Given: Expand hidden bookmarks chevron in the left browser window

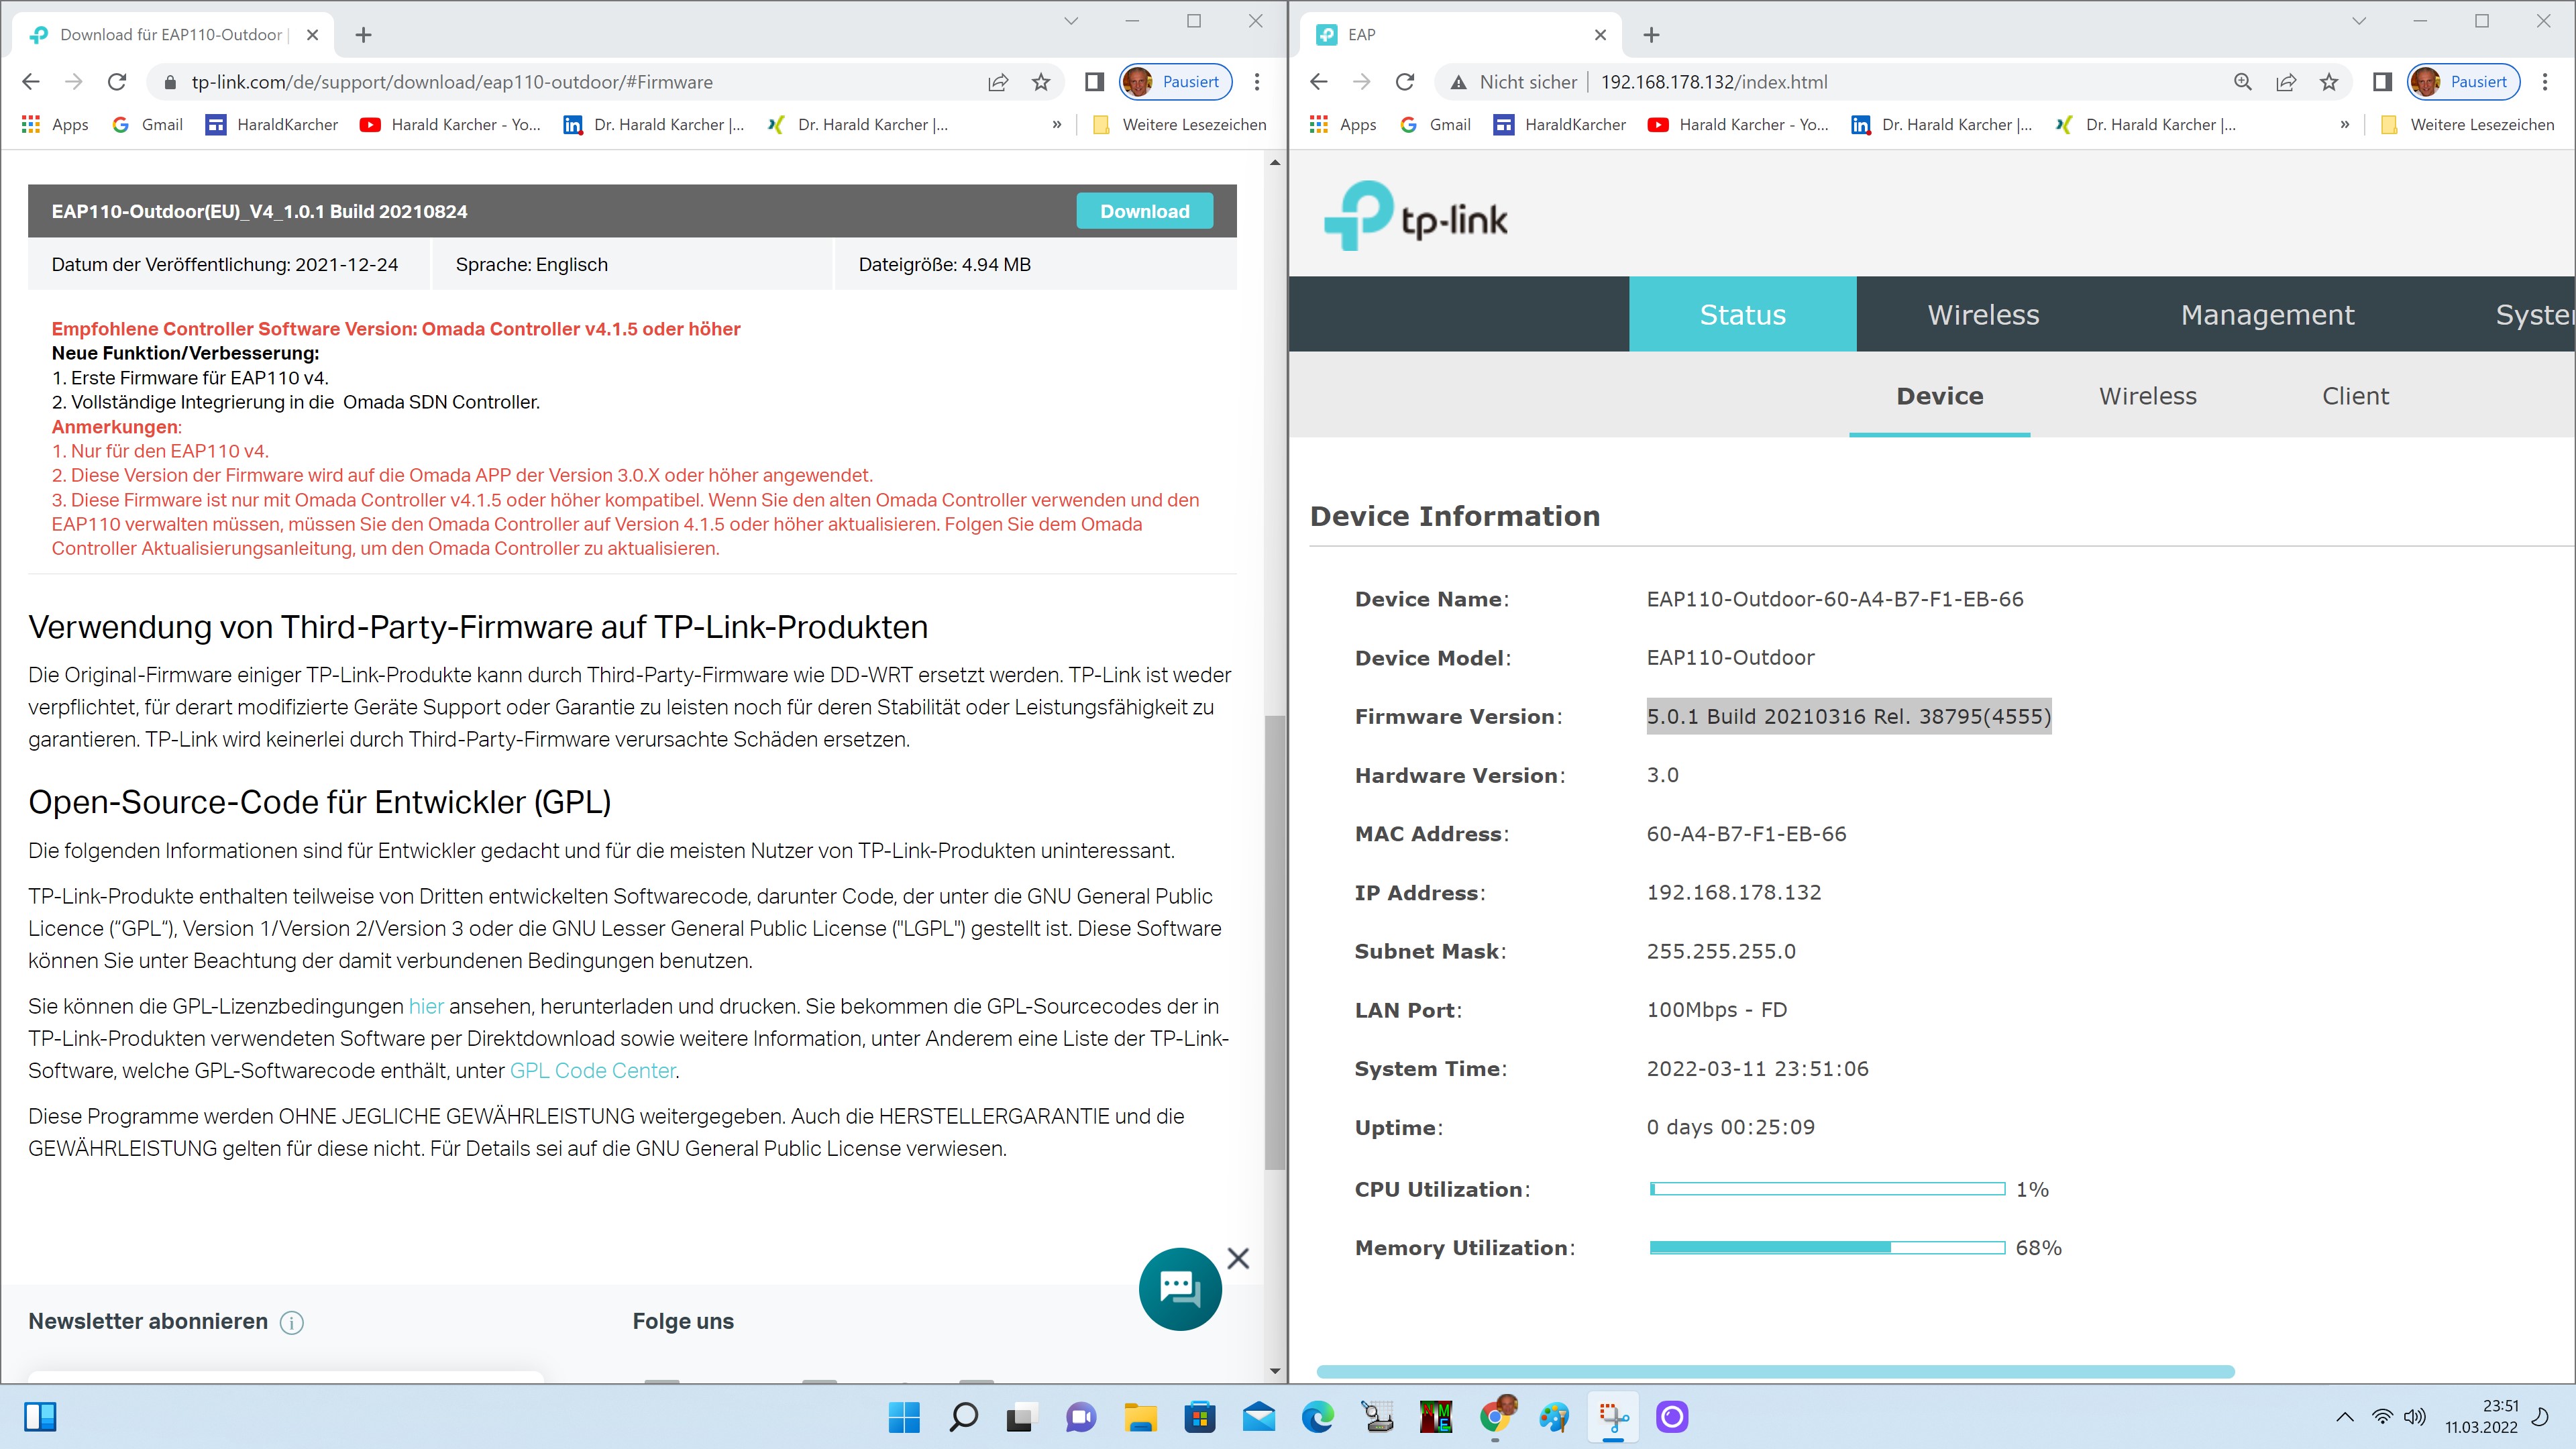Looking at the screenshot, I should [x=1057, y=125].
